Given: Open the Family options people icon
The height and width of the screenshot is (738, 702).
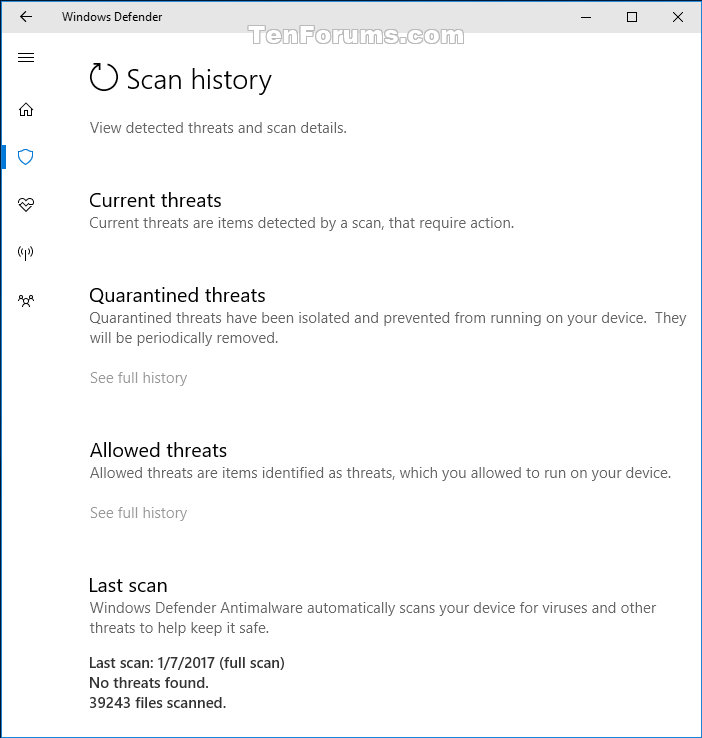Looking at the screenshot, I should pyautogui.click(x=26, y=300).
